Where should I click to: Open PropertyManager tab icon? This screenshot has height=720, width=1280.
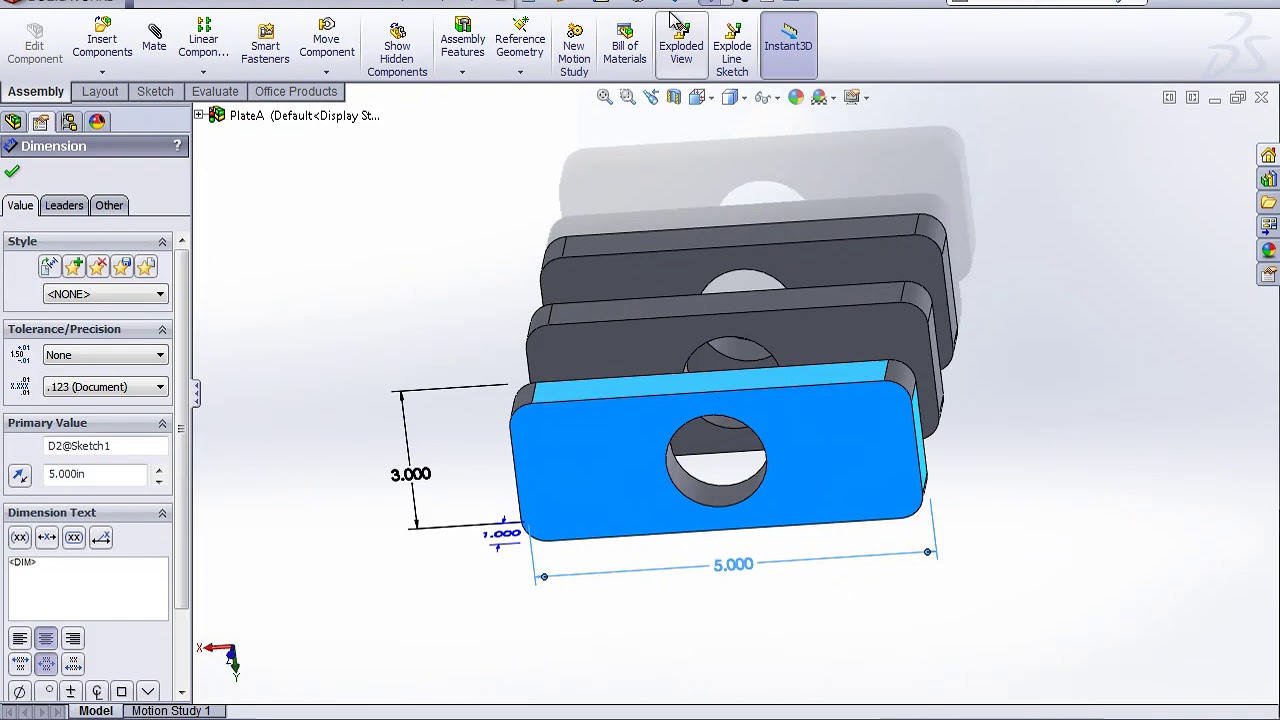(41, 121)
